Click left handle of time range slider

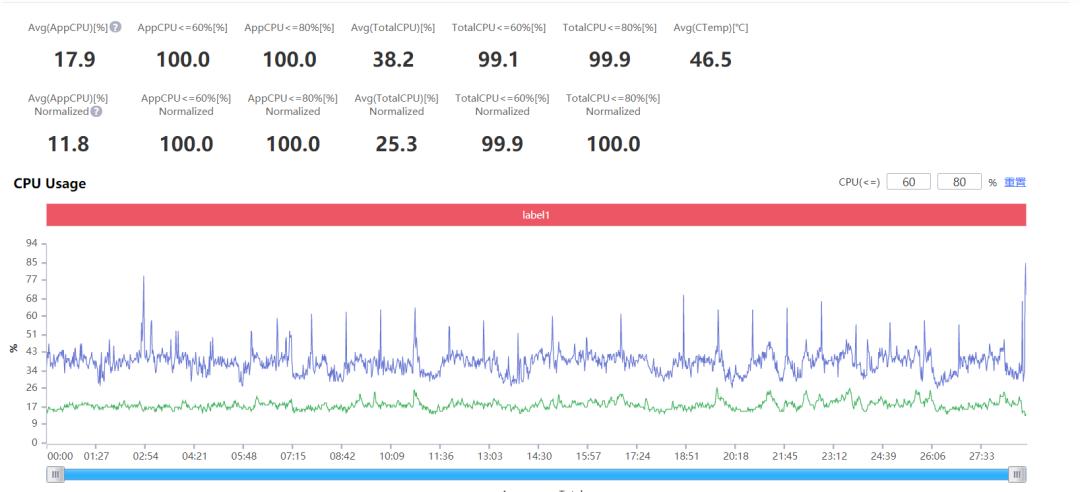(x=56, y=474)
